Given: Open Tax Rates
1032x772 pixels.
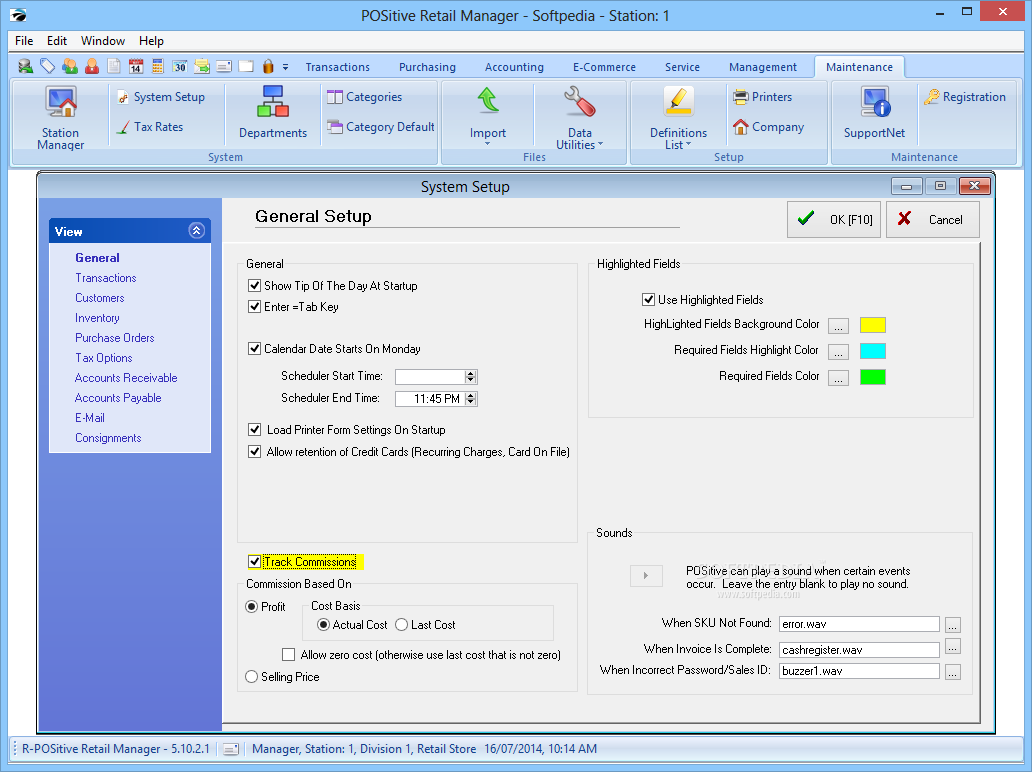Looking at the screenshot, I should point(149,127).
